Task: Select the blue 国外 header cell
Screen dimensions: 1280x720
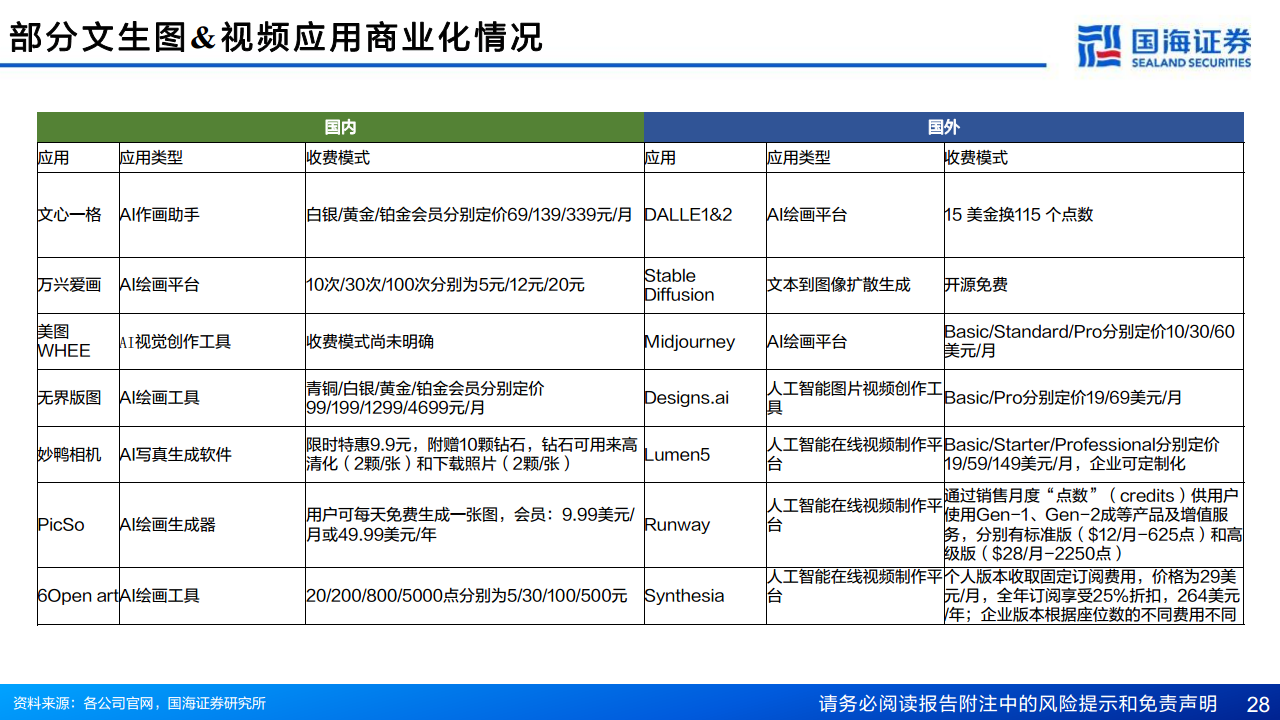Action: coord(944,127)
